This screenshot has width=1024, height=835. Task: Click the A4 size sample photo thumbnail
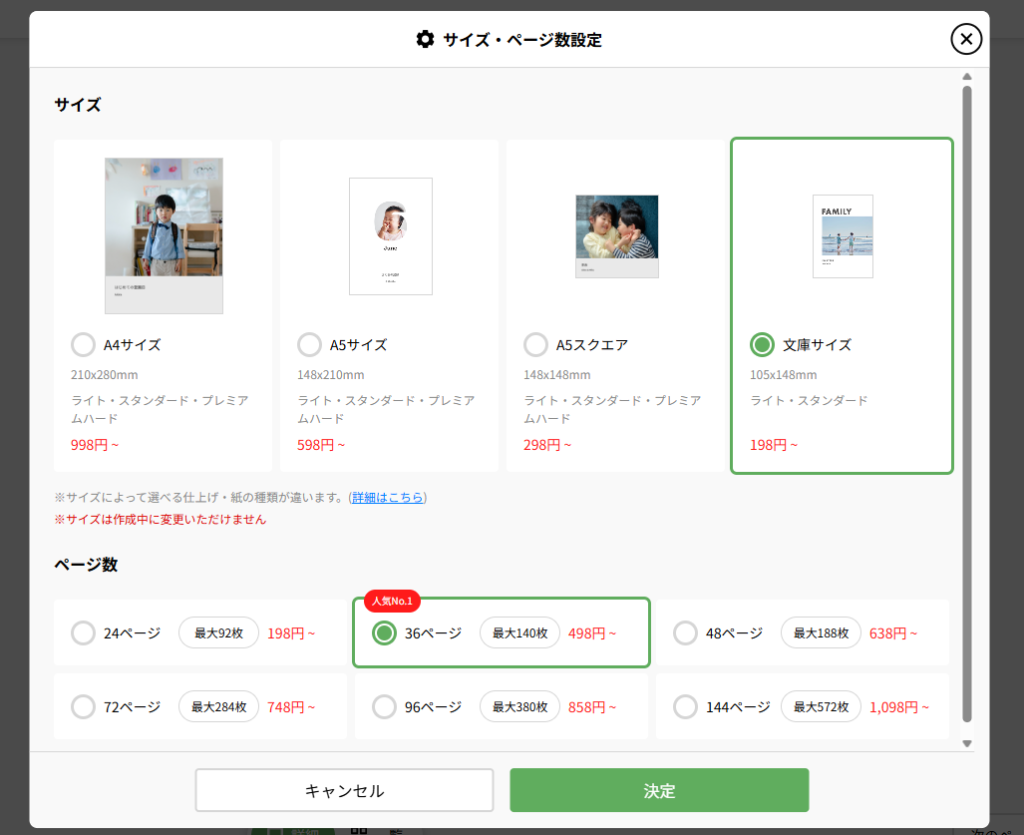164,235
